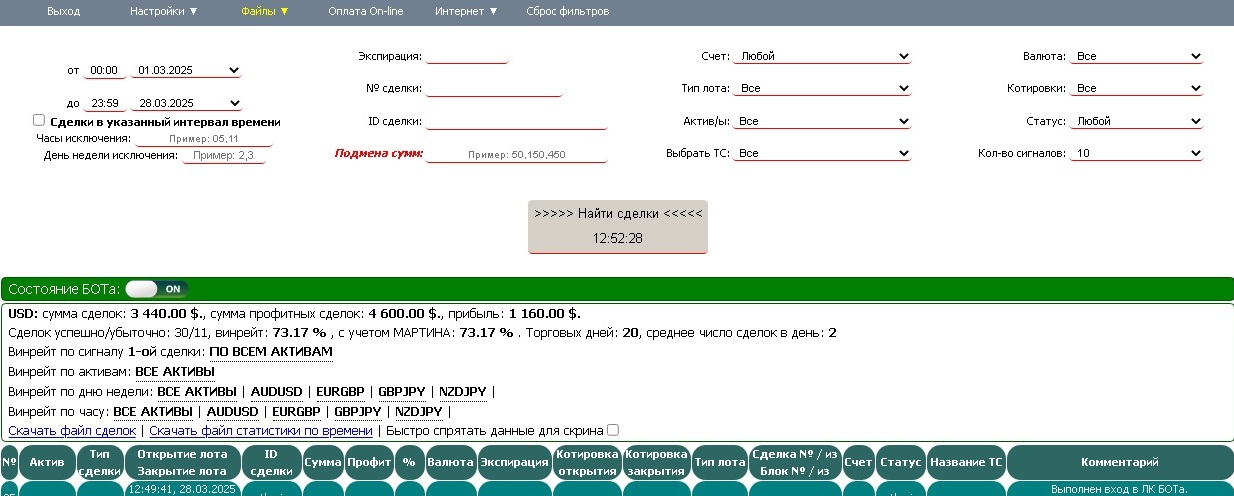This screenshot has width=1234, height=496.
Task: Select EURGBP in Винрейт по часу
Action: (x=297, y=411)
